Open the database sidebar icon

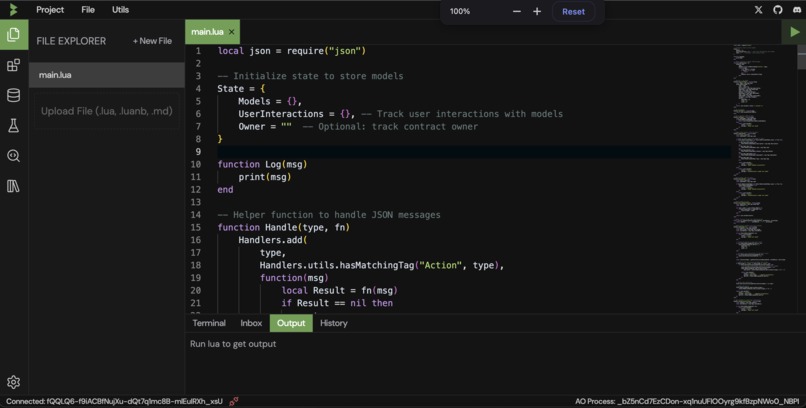tap(13, 96)
